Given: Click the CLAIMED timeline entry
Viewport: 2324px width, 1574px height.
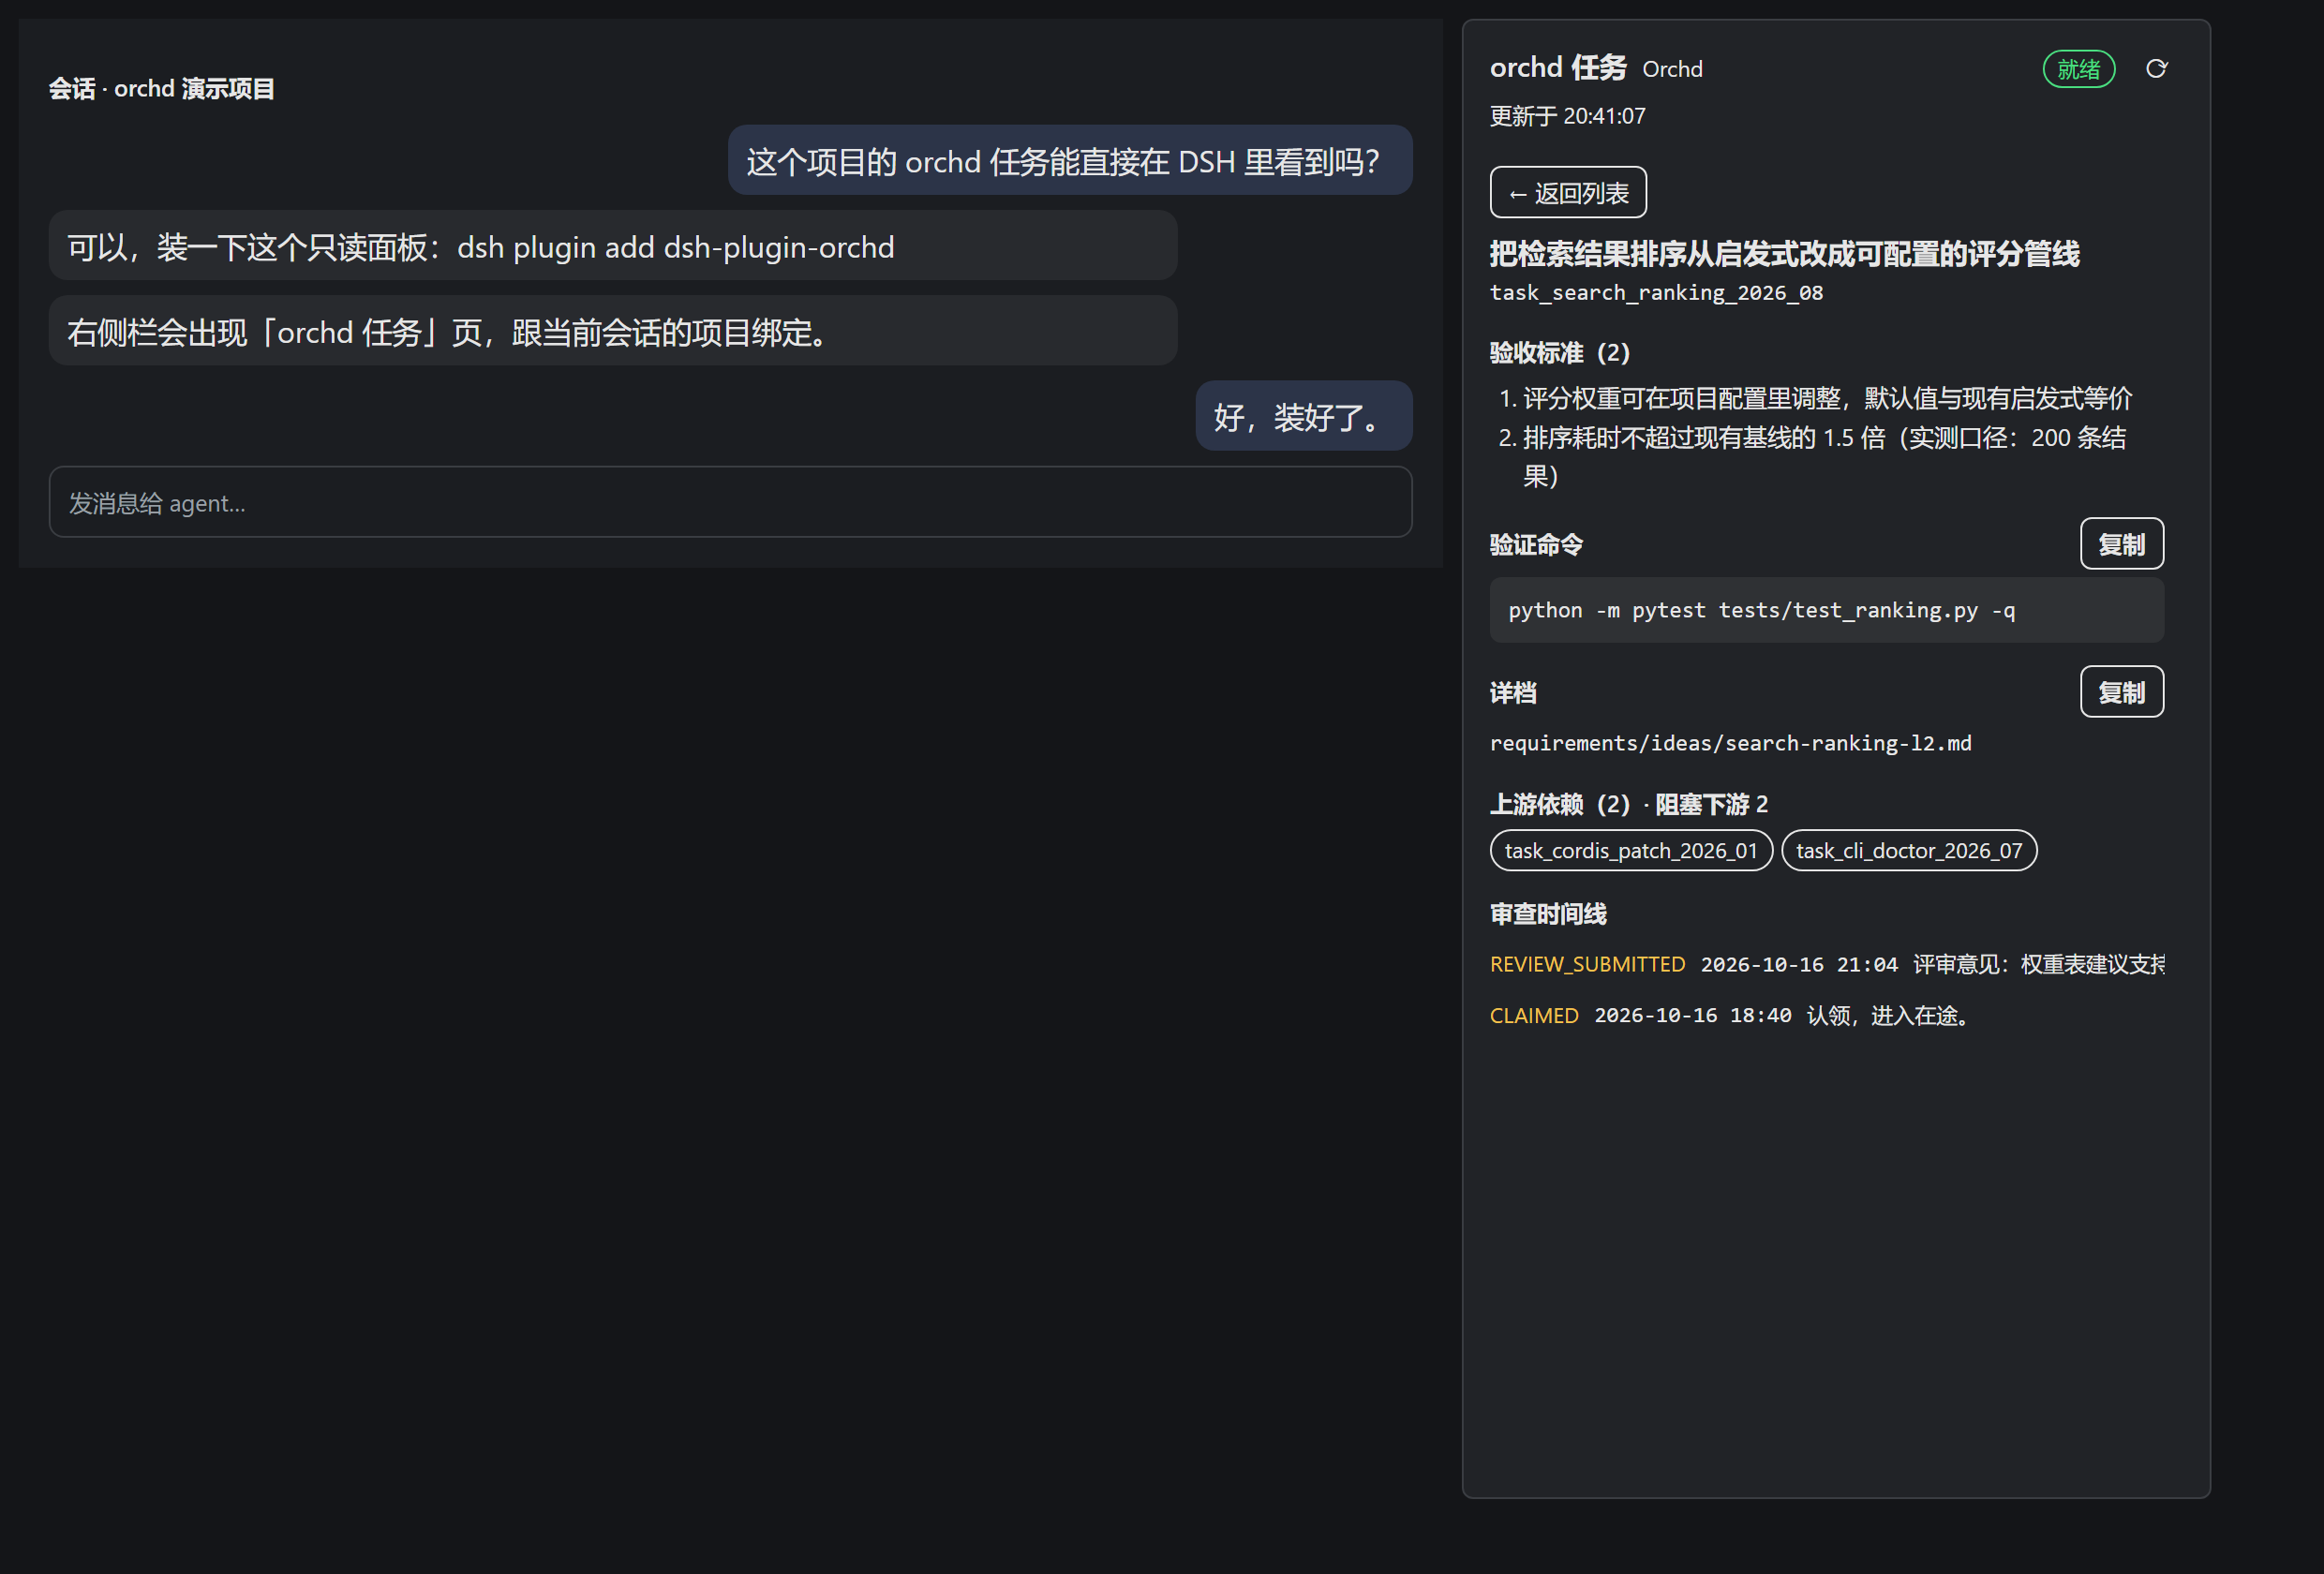Looking at the screenshot, I should click(x=1826, y=1015).
